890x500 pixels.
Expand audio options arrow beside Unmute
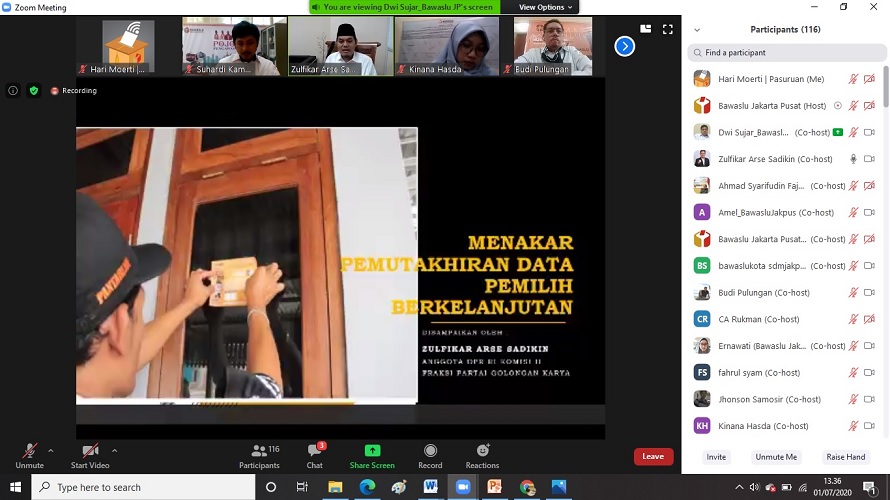tap(51, 450)
